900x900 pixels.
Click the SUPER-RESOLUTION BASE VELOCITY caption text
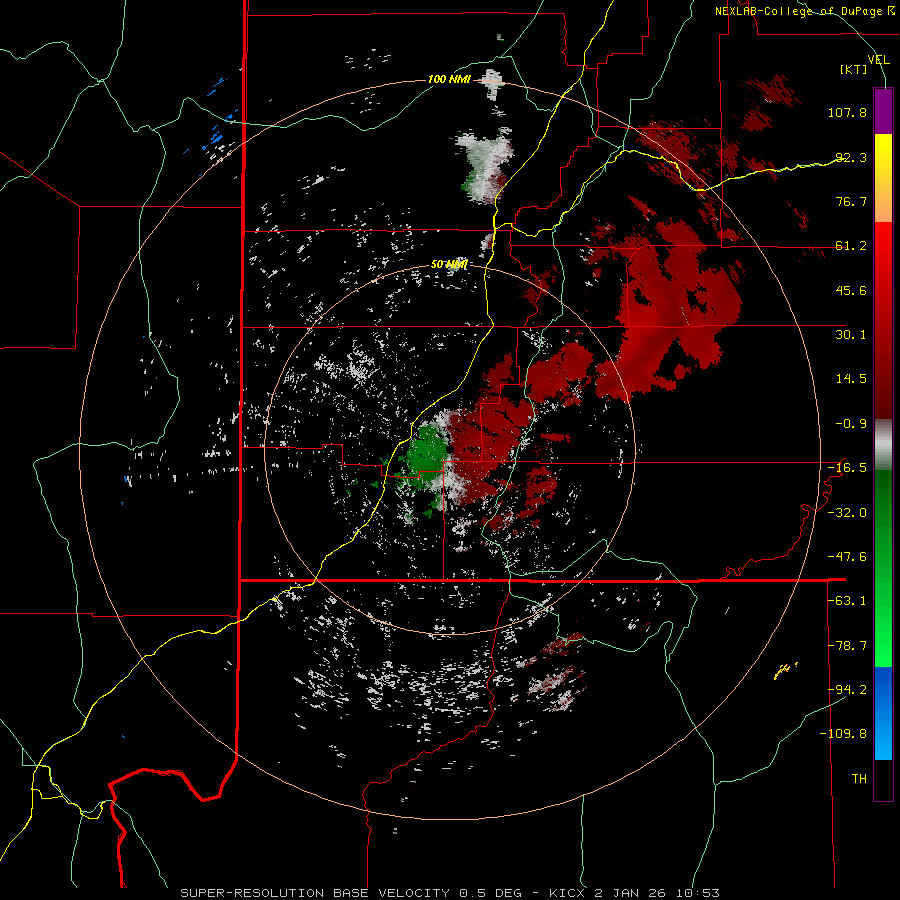(315, 893)
